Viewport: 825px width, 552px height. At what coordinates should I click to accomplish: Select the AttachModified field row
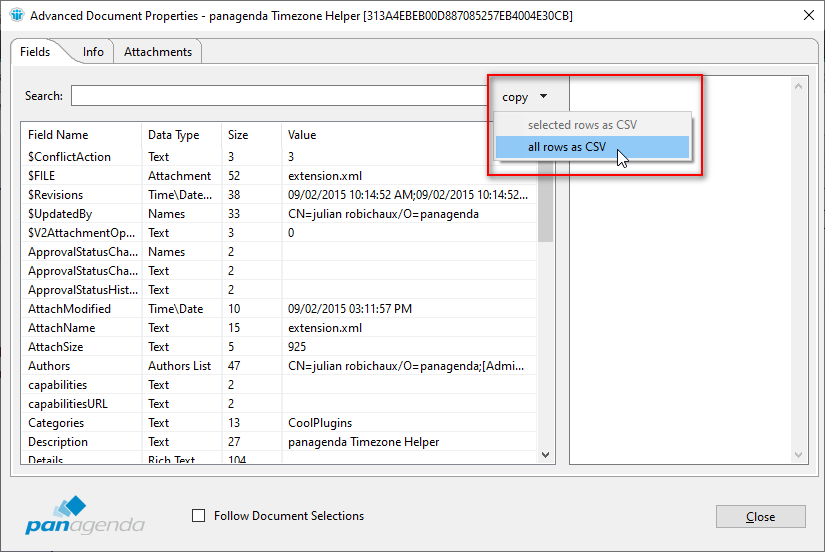pyautogui.click(x=279, y=309)
